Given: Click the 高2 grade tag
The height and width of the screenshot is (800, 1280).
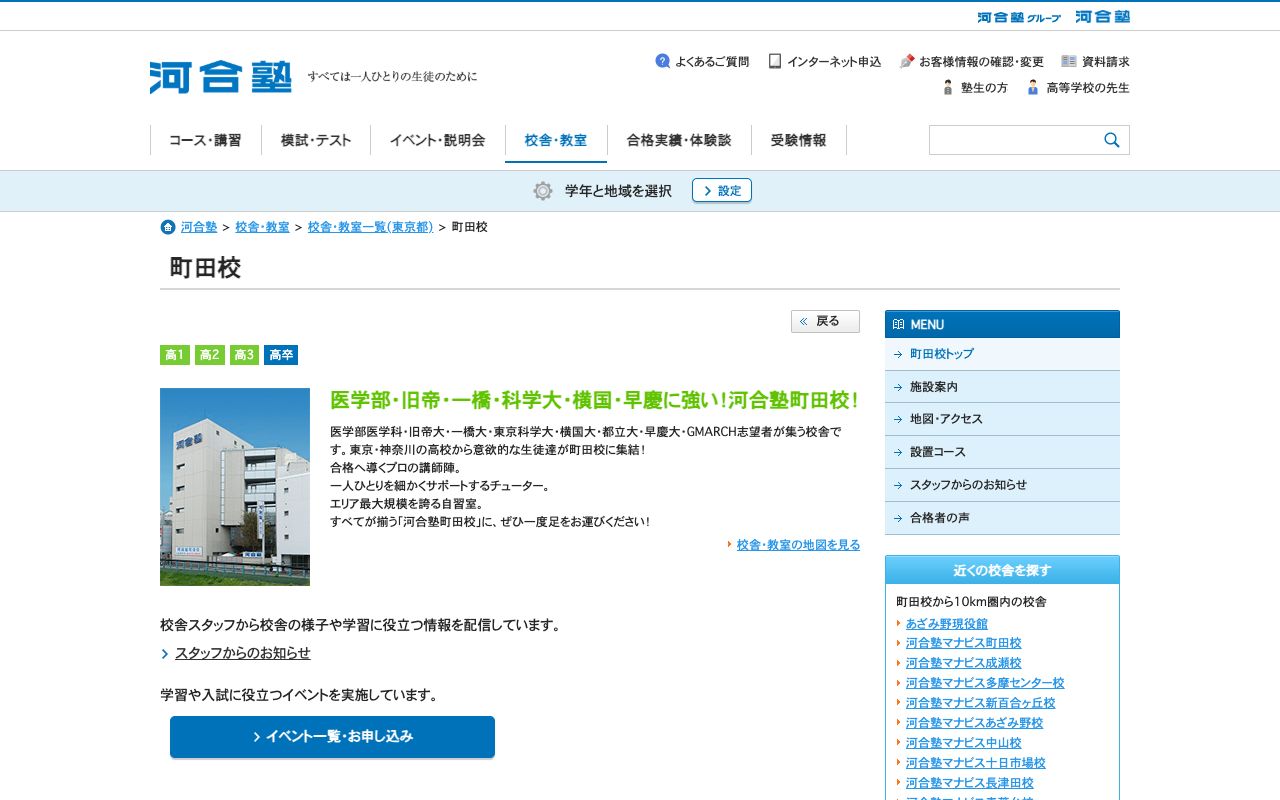Looking at the screenshot, I should tap(210, 355).
